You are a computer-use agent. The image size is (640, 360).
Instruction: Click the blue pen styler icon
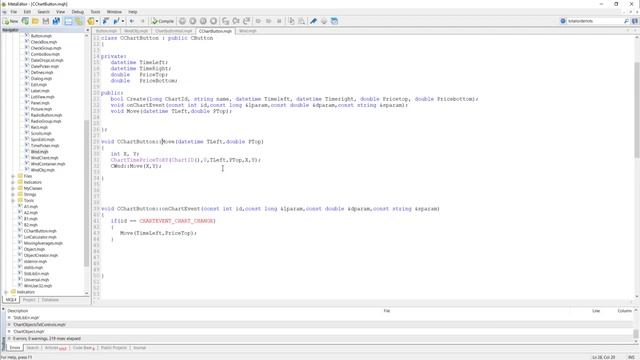(x=313, y=21)
